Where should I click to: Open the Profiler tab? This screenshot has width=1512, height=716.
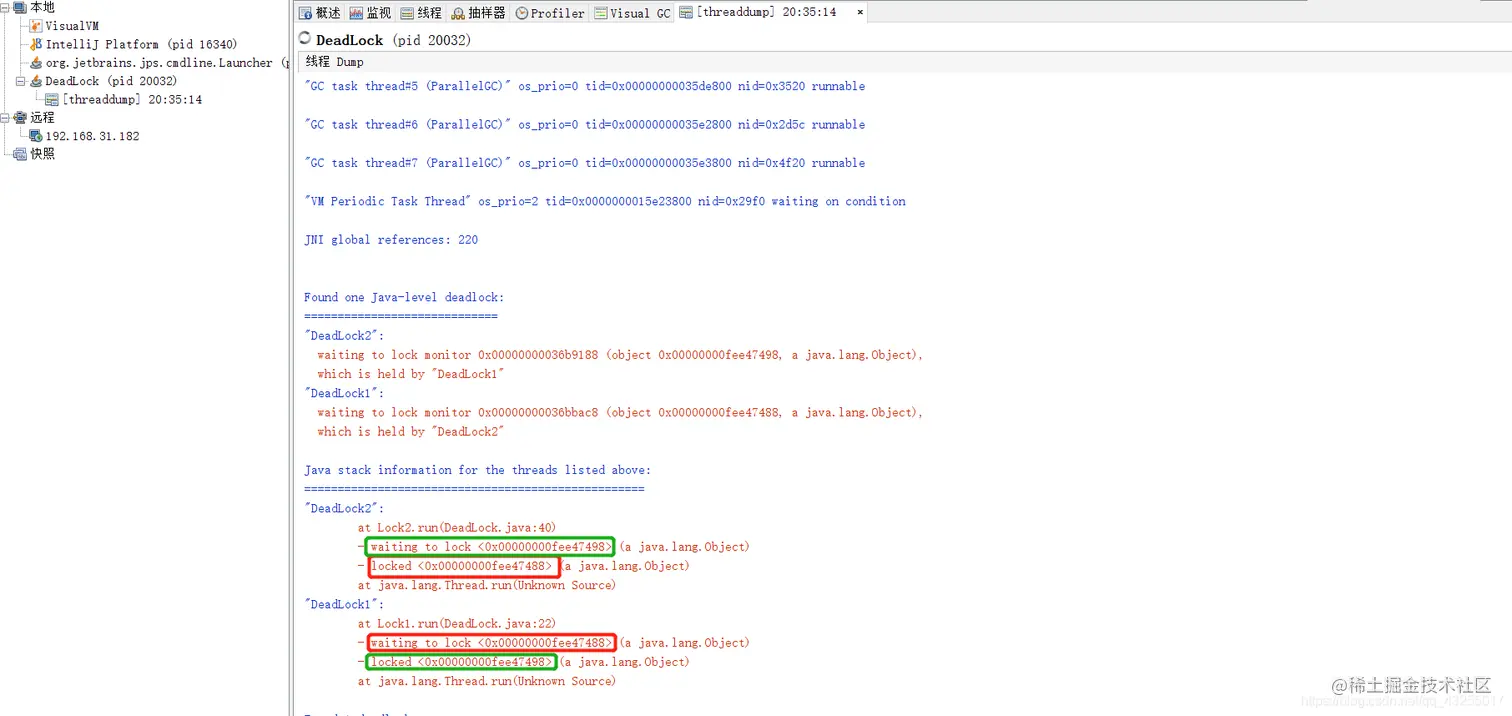click(x=550, y=13)
